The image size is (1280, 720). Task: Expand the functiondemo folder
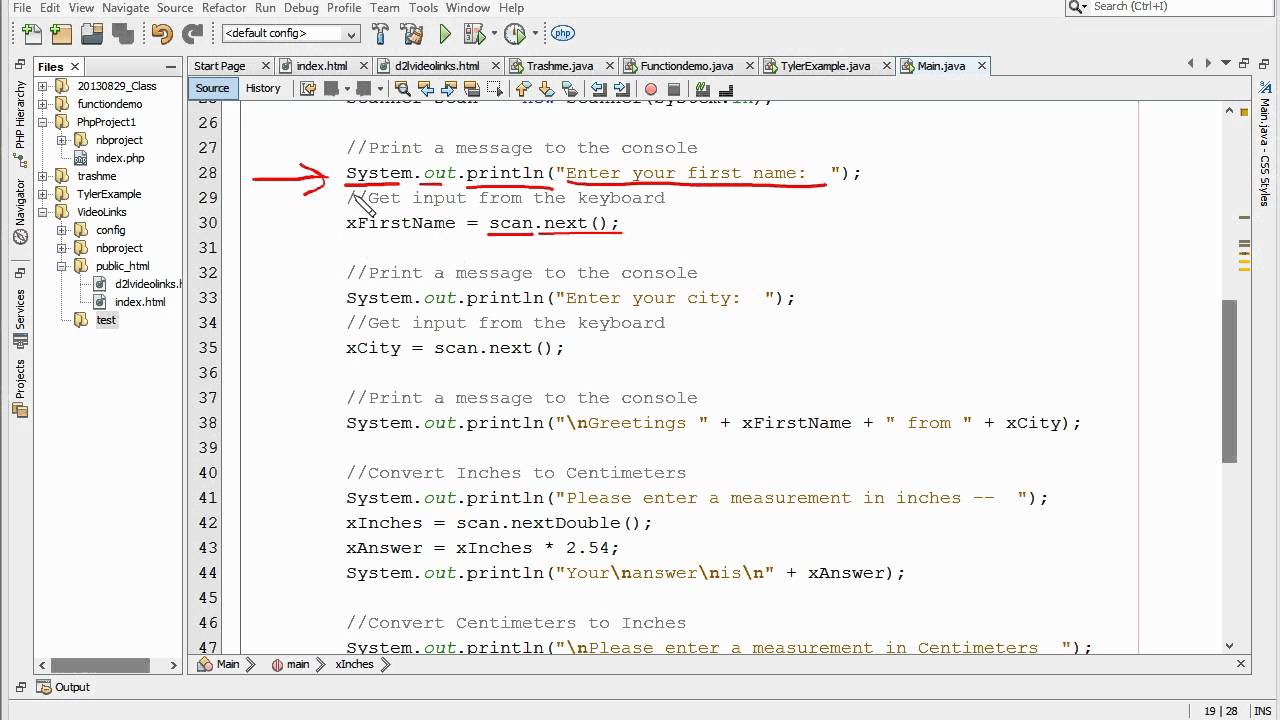click(x=43, y=104)
